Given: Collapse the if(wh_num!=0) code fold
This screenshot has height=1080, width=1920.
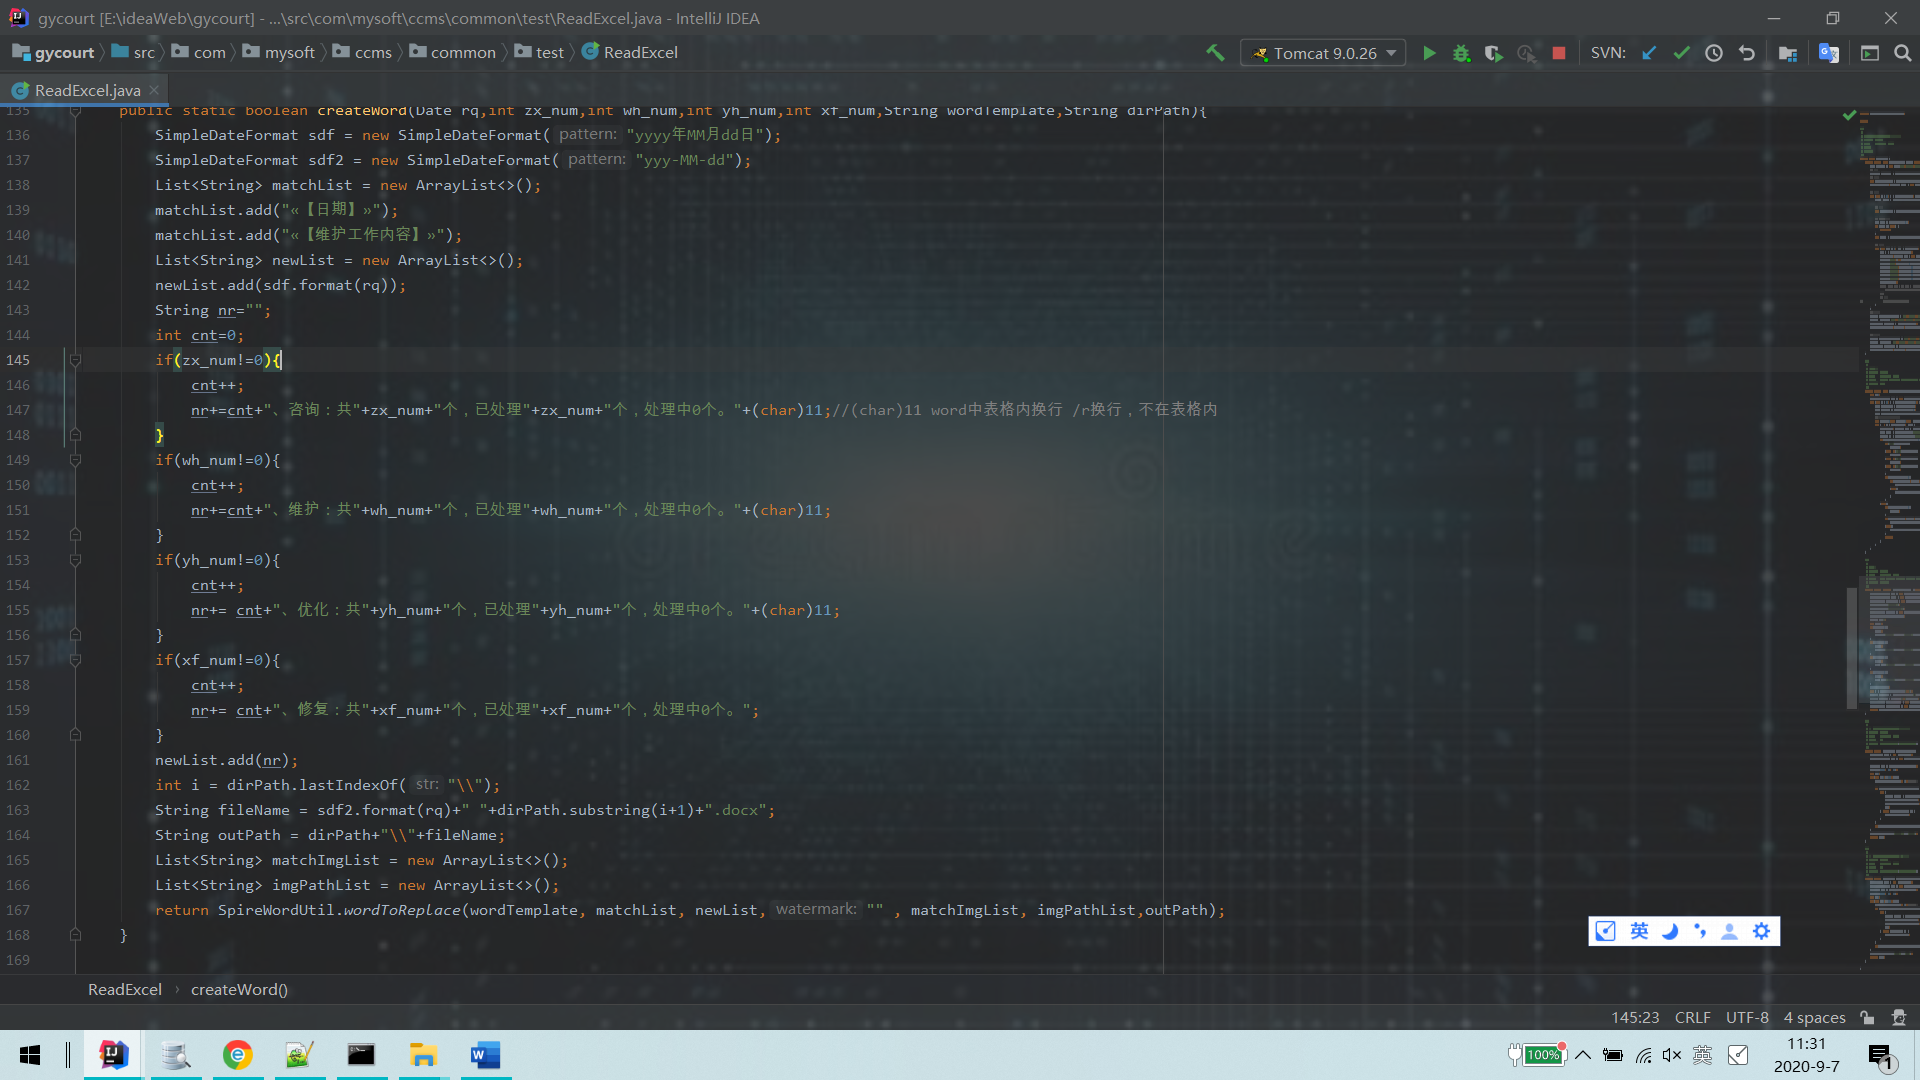Looking at the screenshot, I should (x=75, y=460).
